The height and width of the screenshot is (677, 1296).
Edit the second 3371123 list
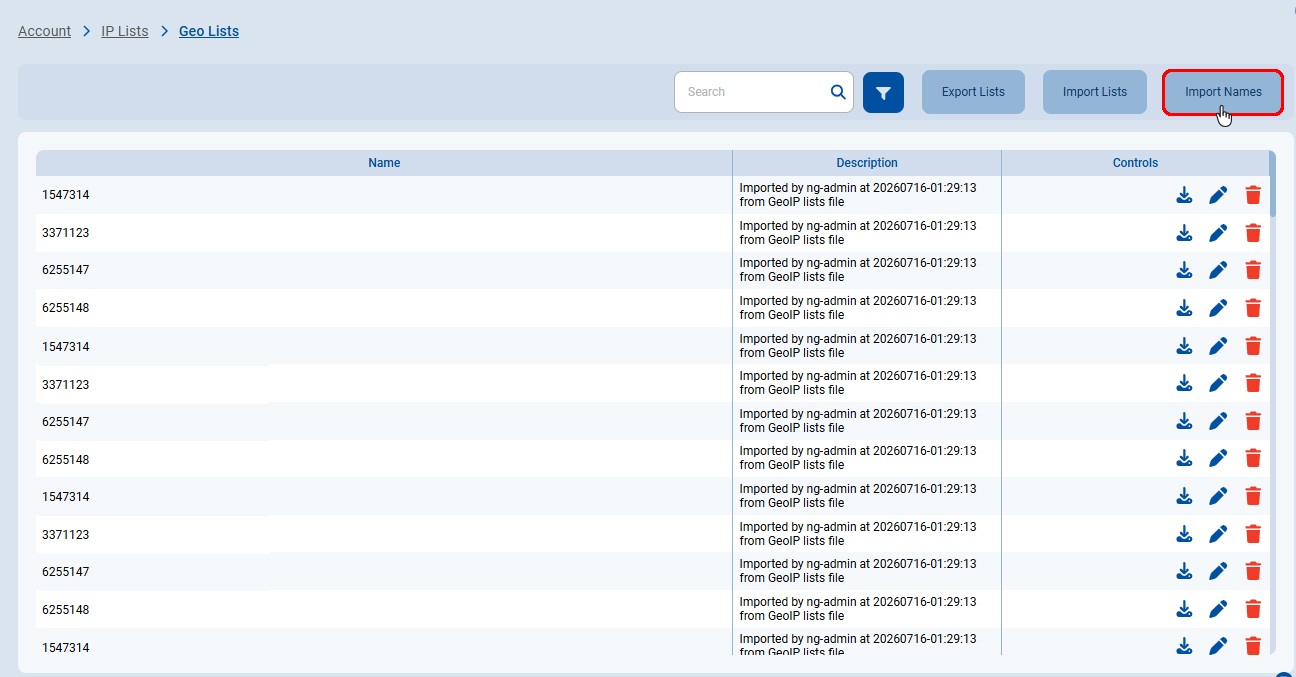click(1218, 383)
